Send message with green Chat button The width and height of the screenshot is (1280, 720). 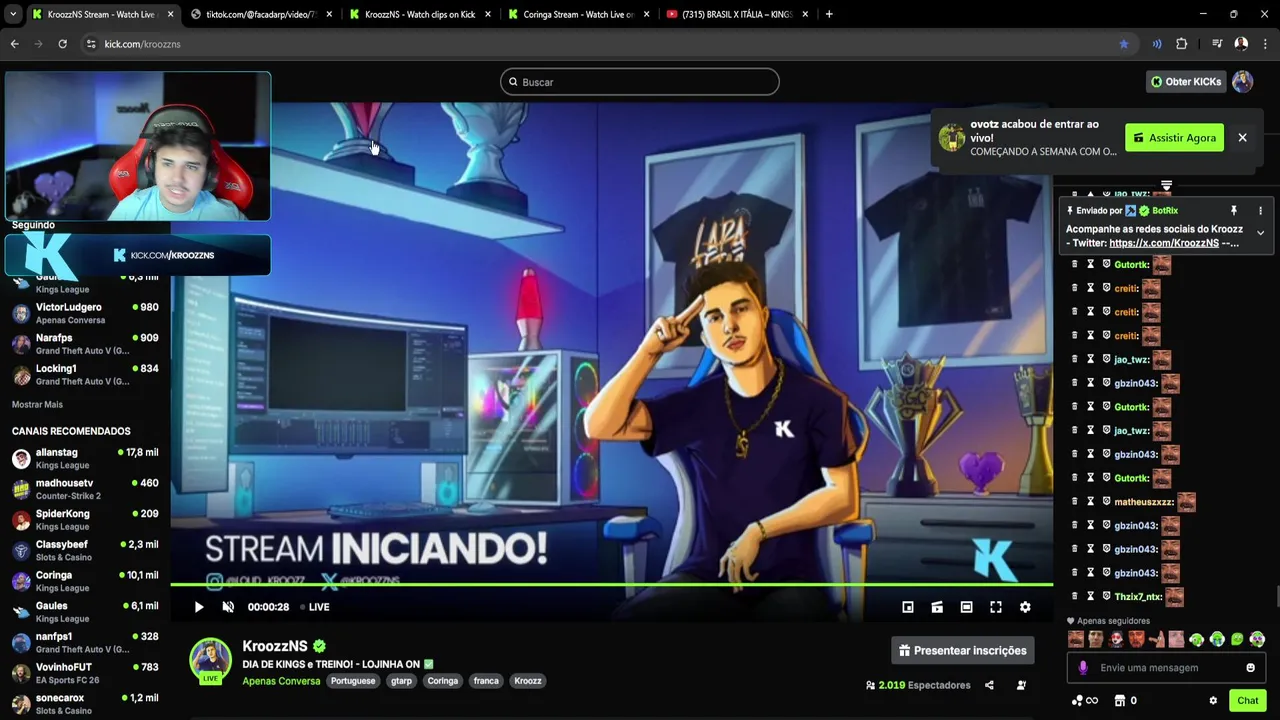click(1247, 701)
